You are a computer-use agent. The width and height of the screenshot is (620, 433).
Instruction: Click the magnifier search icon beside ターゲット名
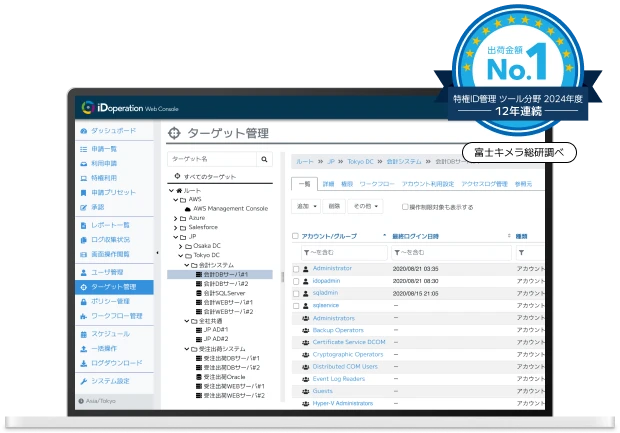[x=264, y=159]
